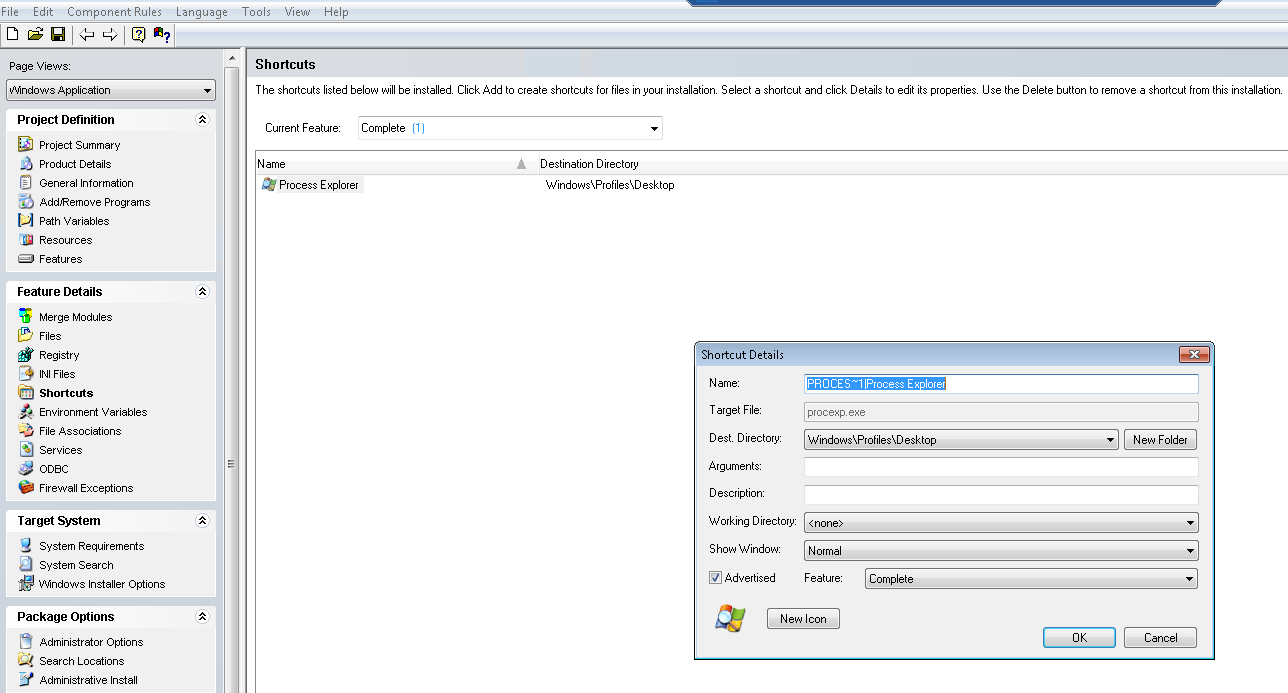Image resolution: width=1288 pixels, height=693 pixels.
Task: Click the Save floppy disk toolbar icon
Action: [x=58, y=35]
